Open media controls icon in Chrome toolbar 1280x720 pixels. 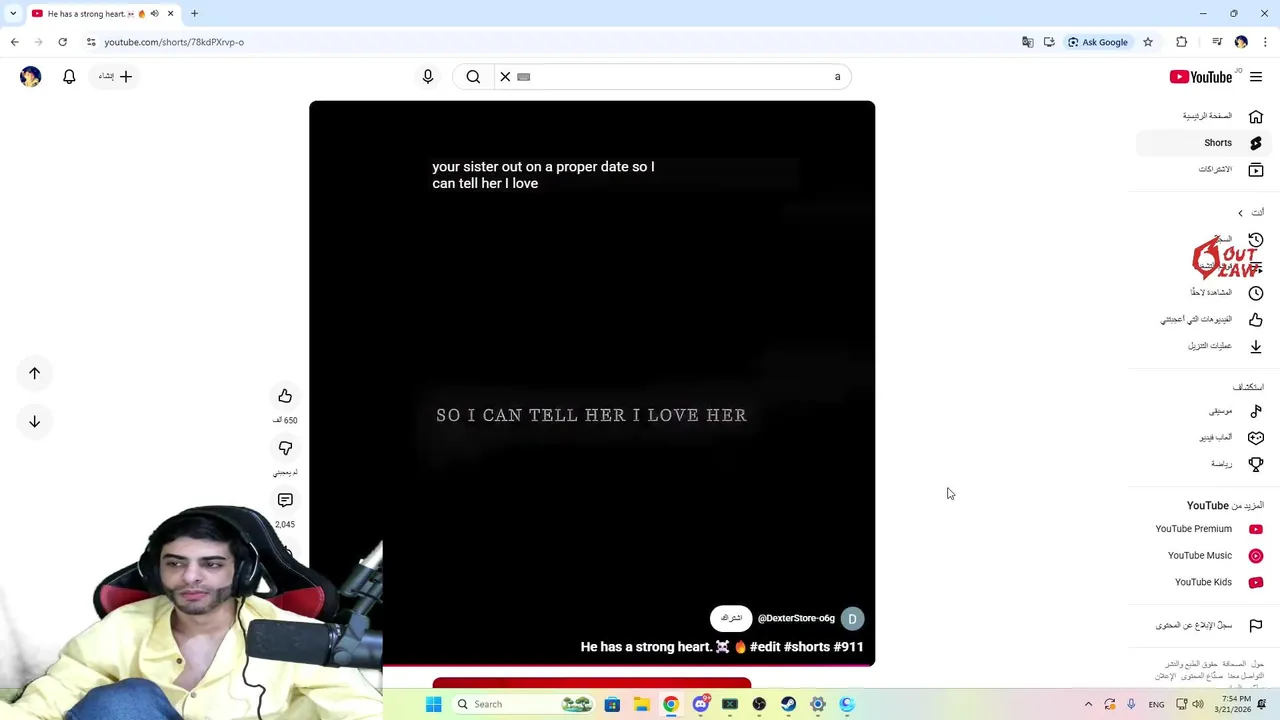(1217, 42)
